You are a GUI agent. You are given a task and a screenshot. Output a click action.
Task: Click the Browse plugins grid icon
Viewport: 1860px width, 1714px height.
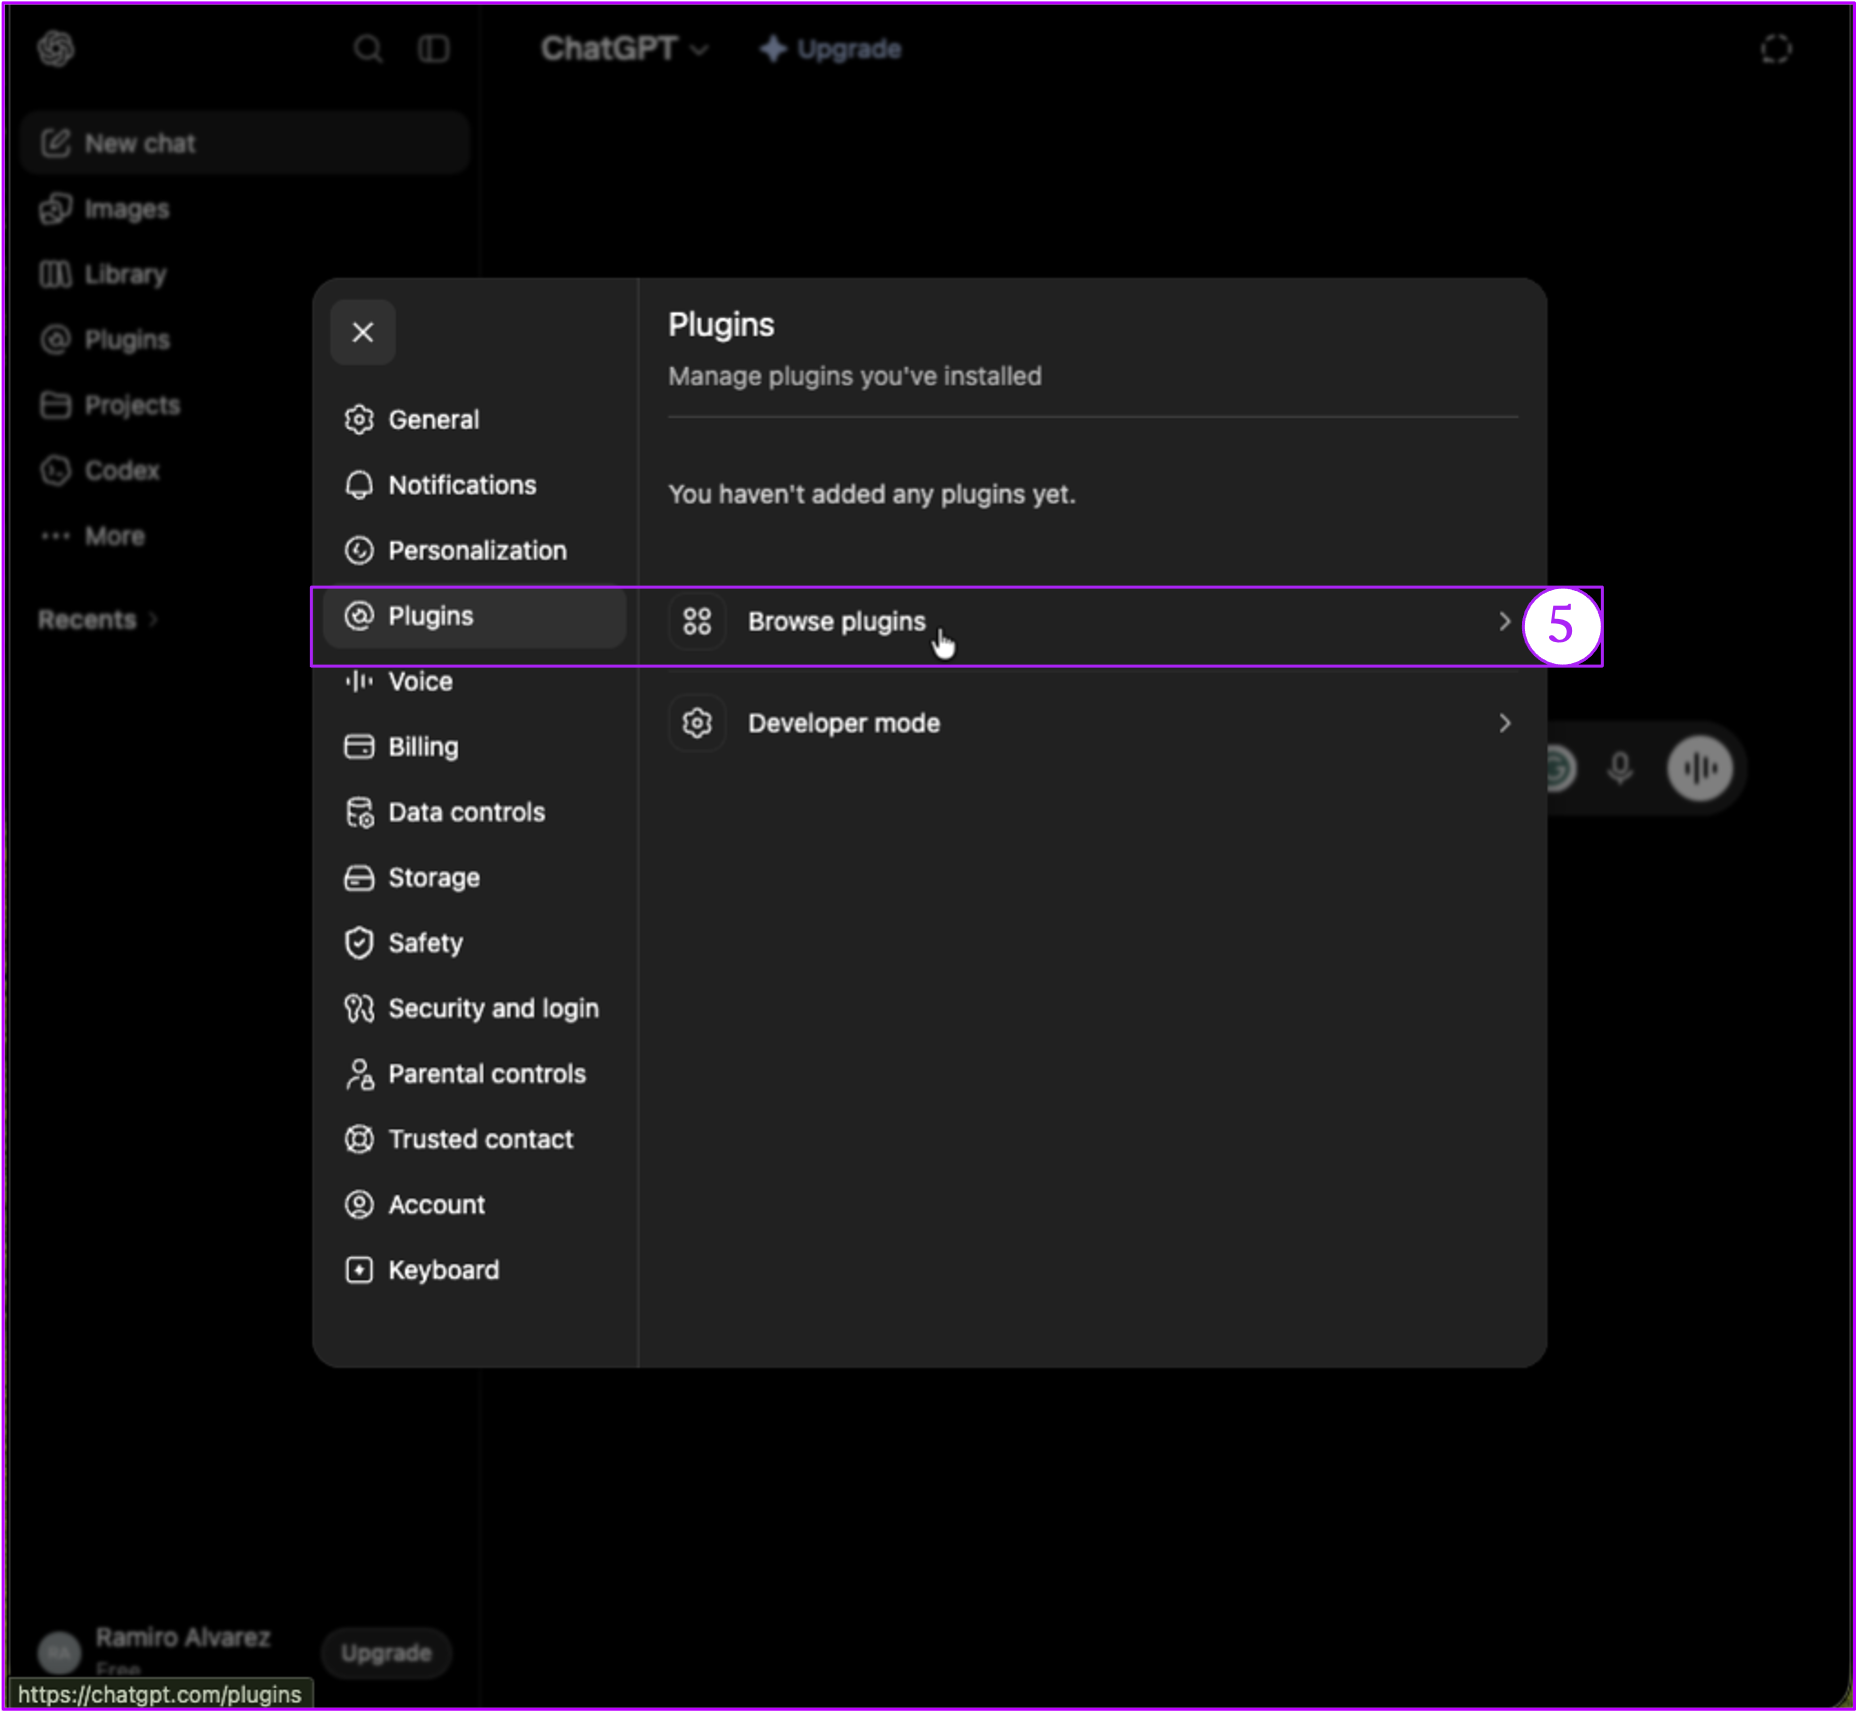coord(697,622)
